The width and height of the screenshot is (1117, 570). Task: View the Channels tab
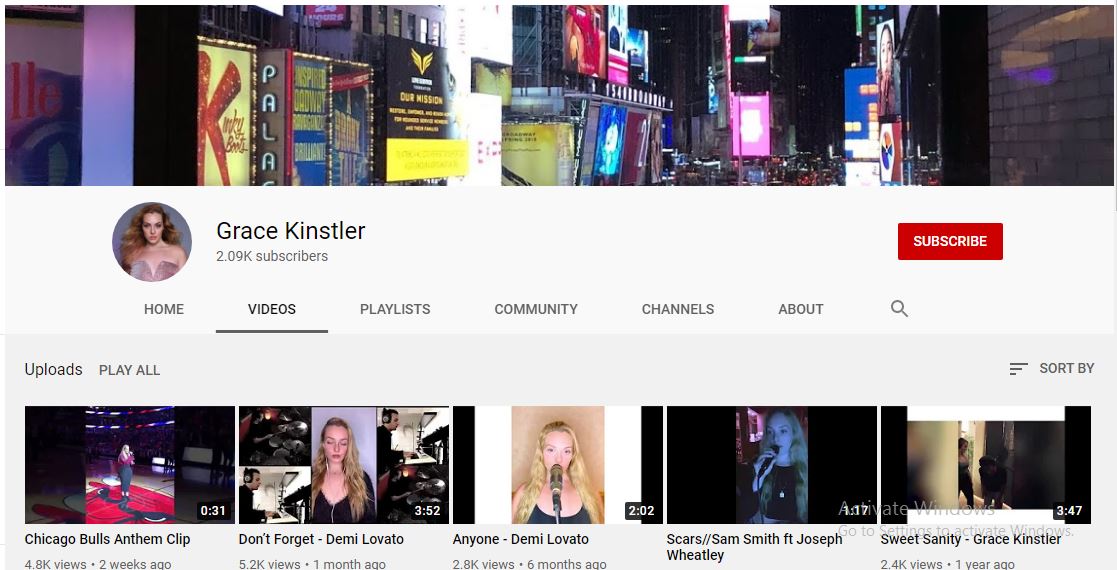point(677,309)
